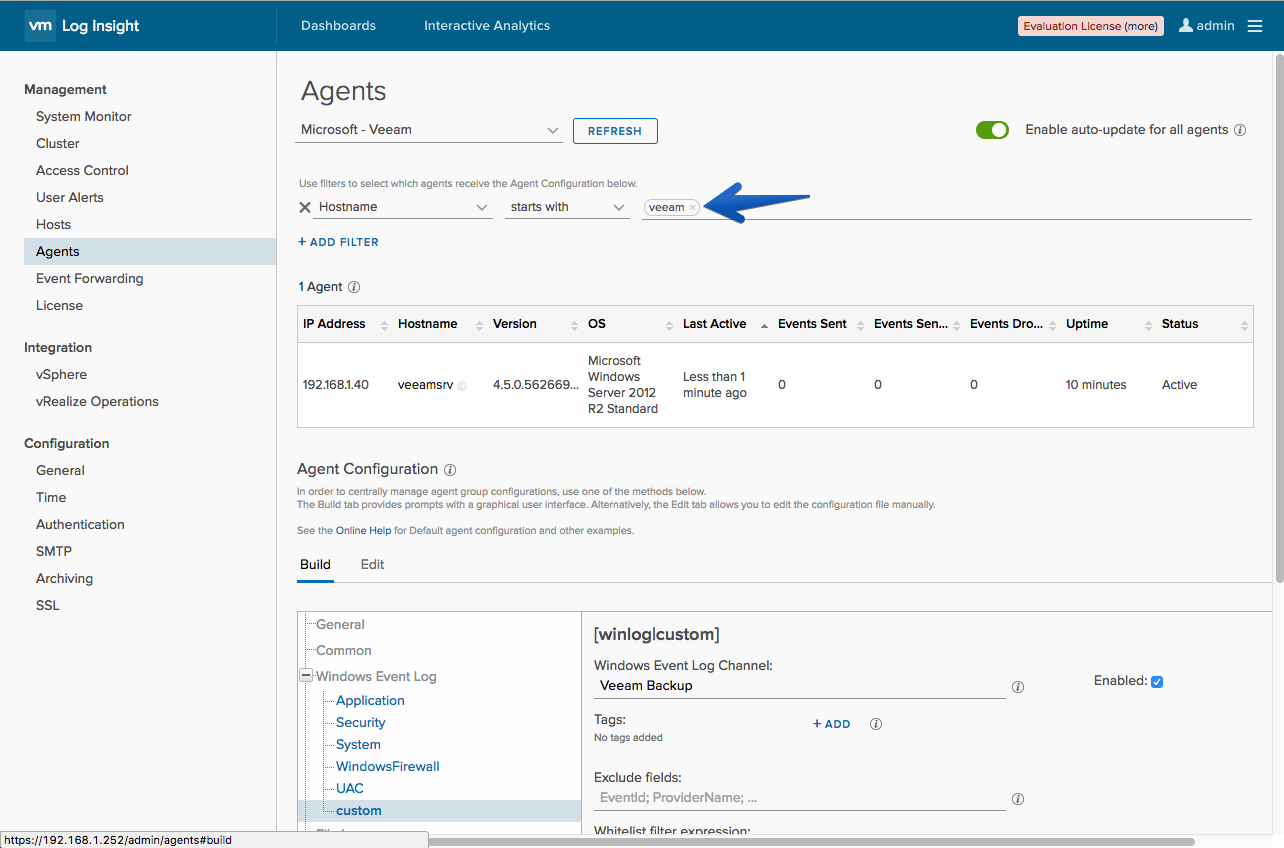The height and width of the screenshot is (848, 1284).
Task: Open Cluster management page
Action: coord(58,144)
